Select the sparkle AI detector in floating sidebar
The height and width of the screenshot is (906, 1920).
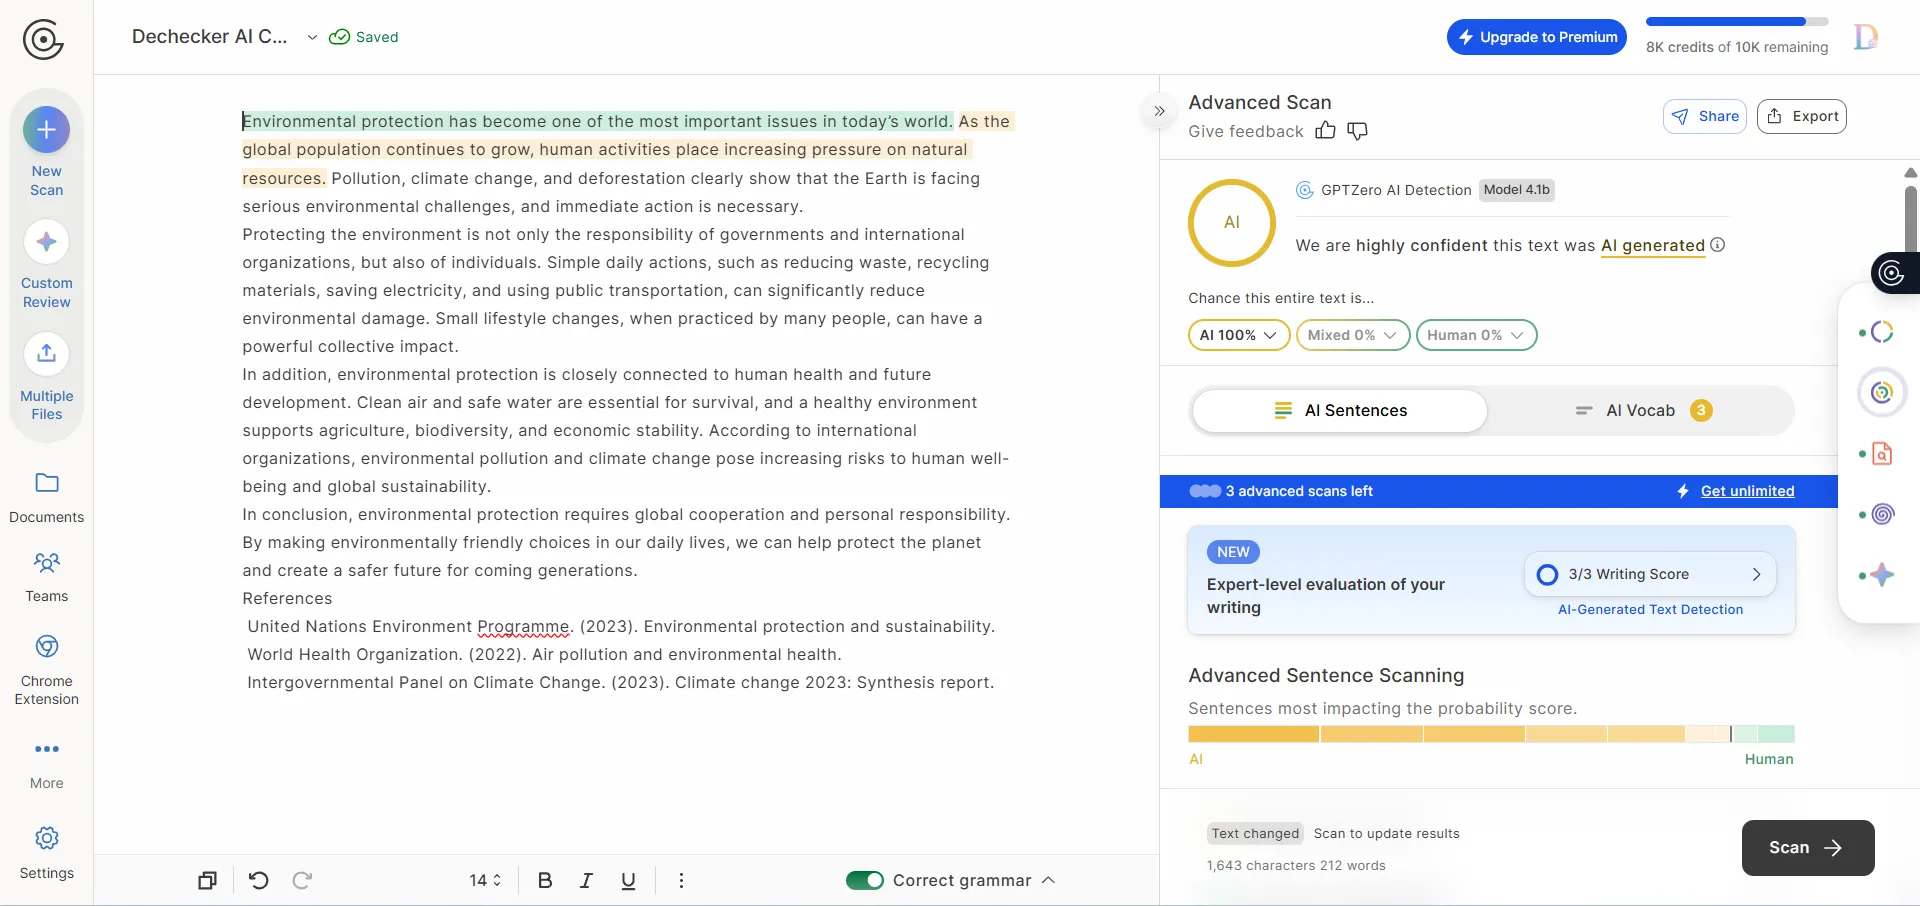coord(1883,574)
